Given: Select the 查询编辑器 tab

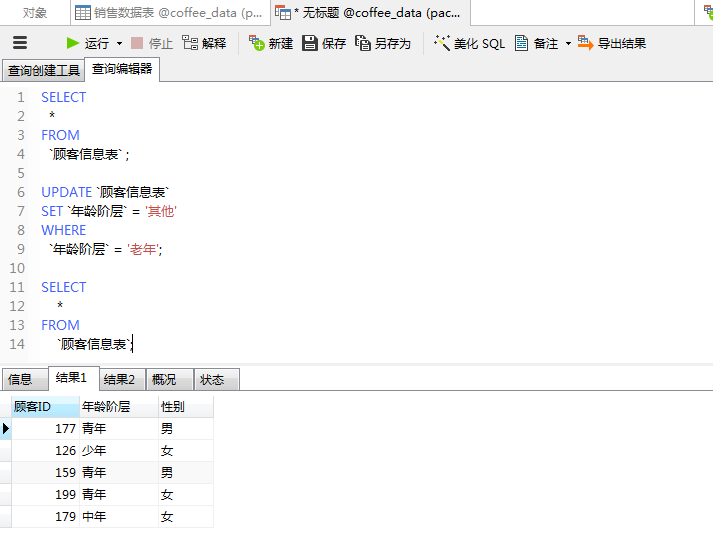Looking at the screenshot, I should (x=122, y=69).
